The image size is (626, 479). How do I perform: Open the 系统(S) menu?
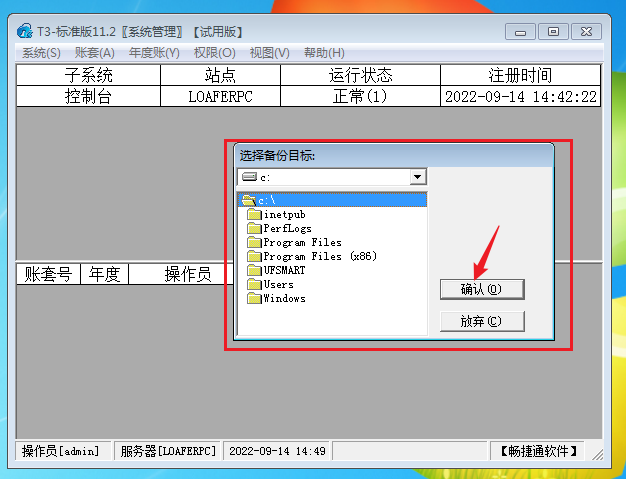[41, 53]
